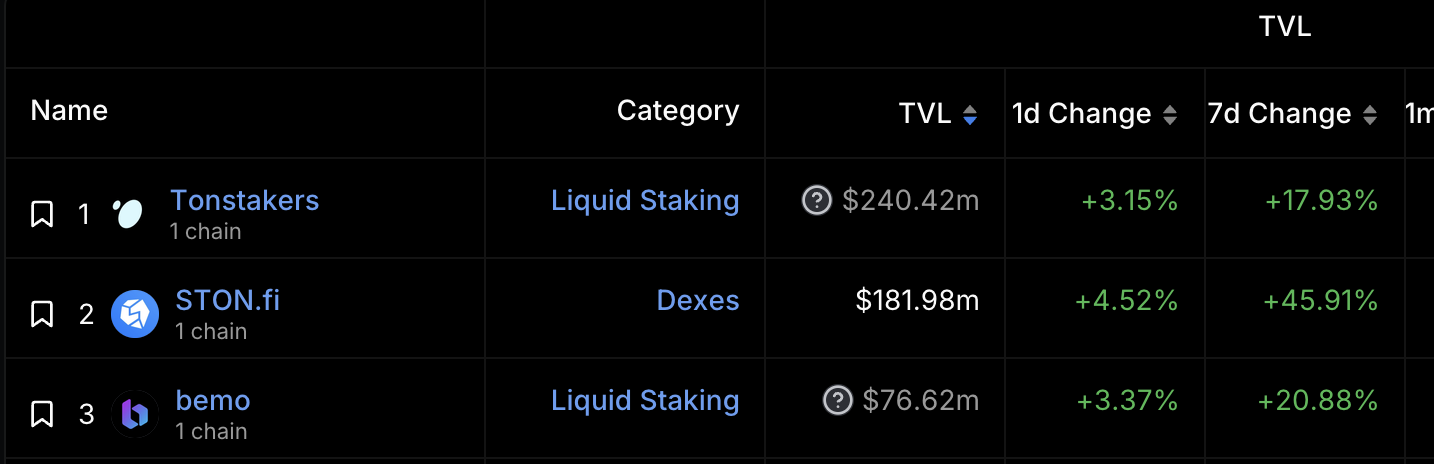Click the question mark icon beside $76.62m
Image resolution: width=1434 pixels, height=464 pixels.
tap(838, 401)
